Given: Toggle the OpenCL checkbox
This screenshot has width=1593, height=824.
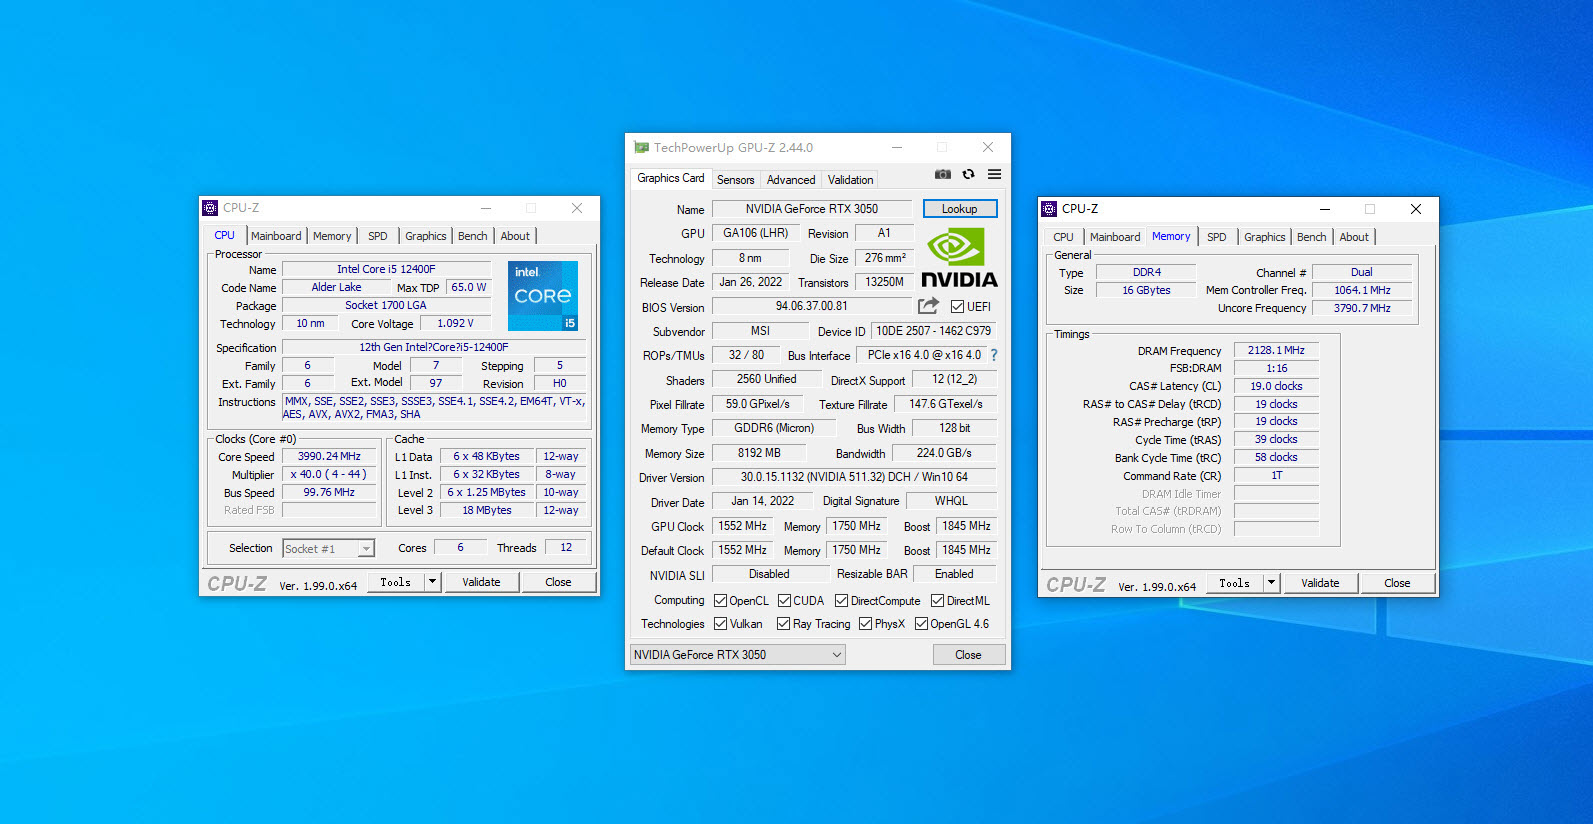Looking at the screenshot, I should [x=720, y=601].
